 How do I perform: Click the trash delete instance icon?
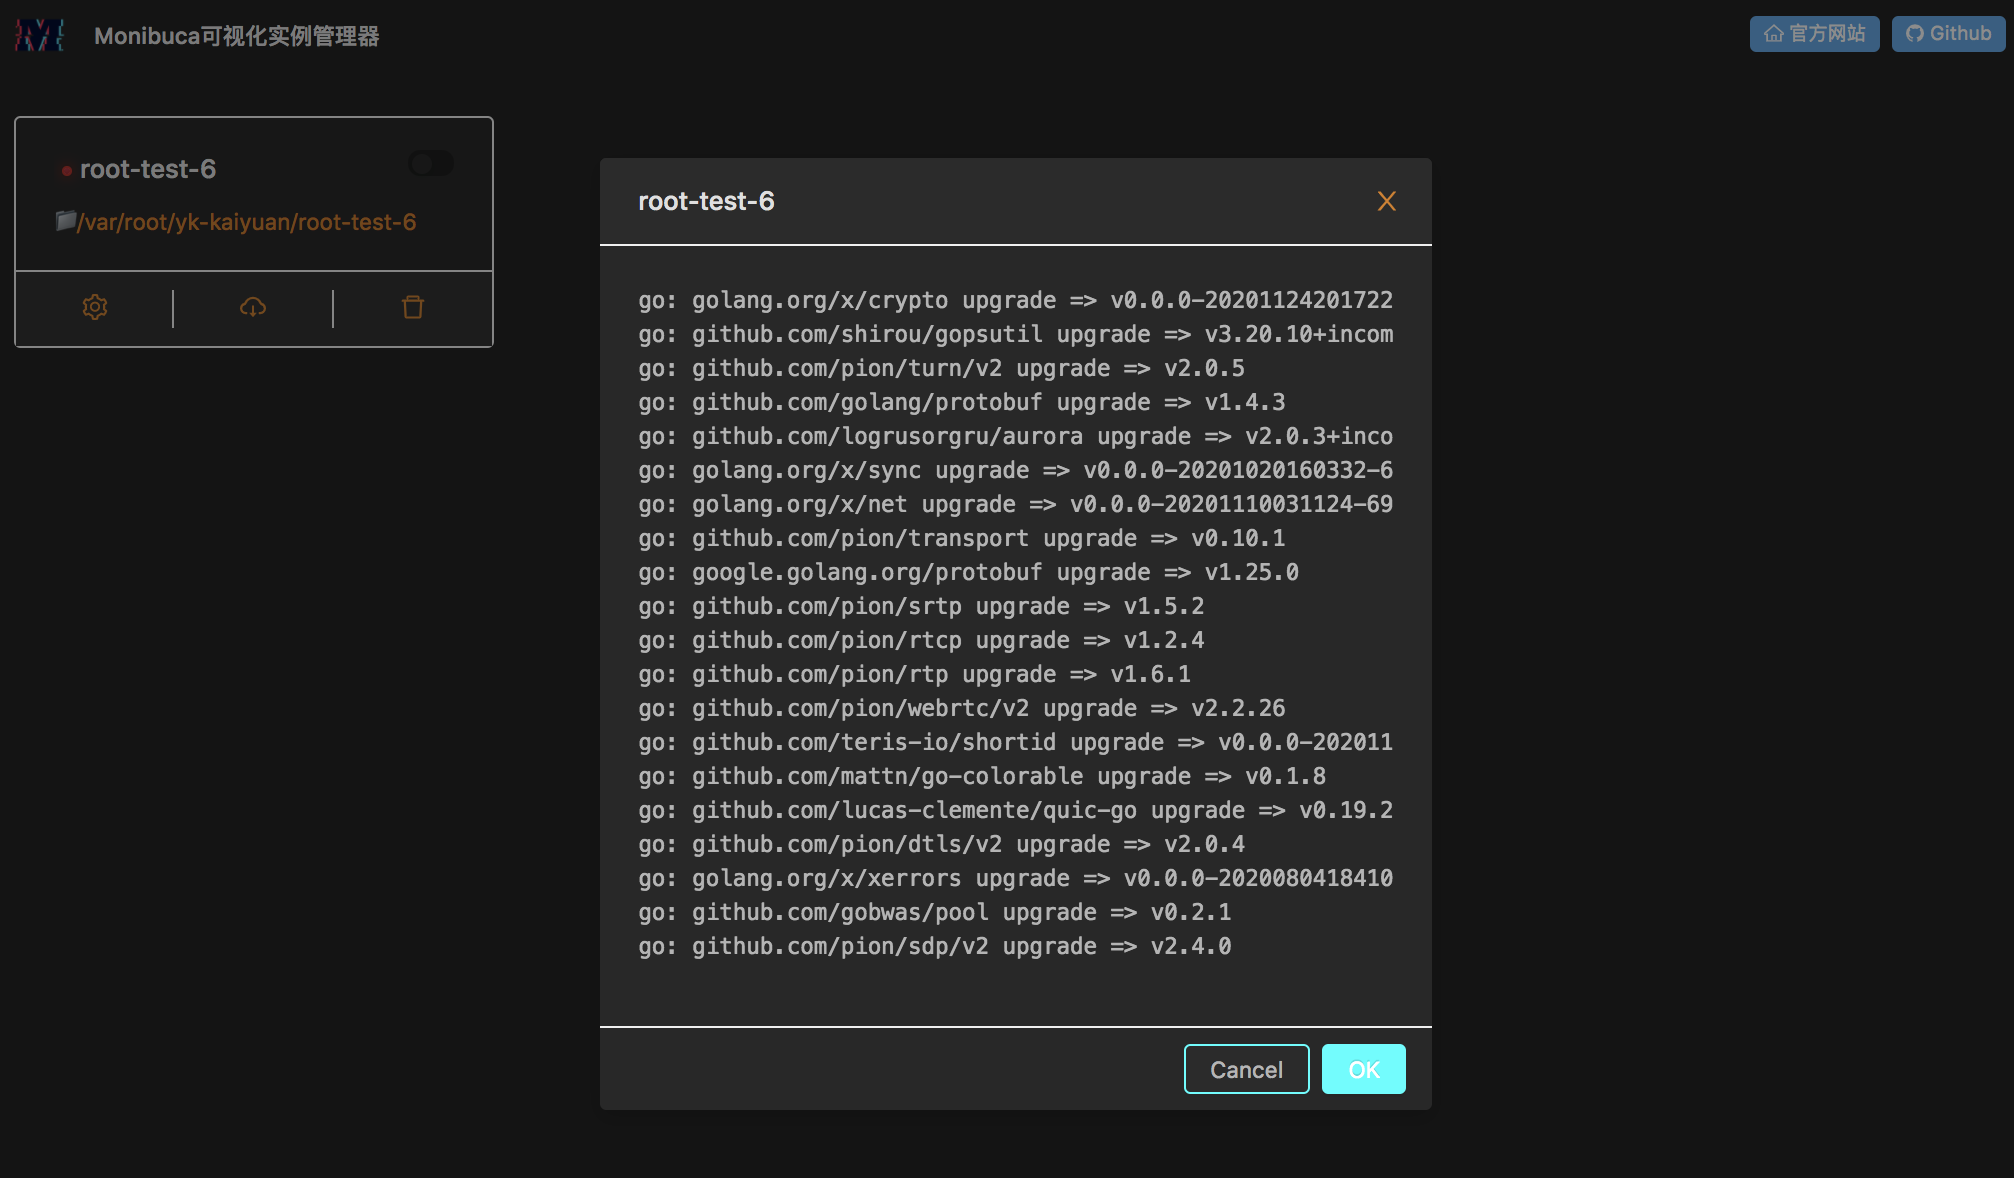coord(413,307)
